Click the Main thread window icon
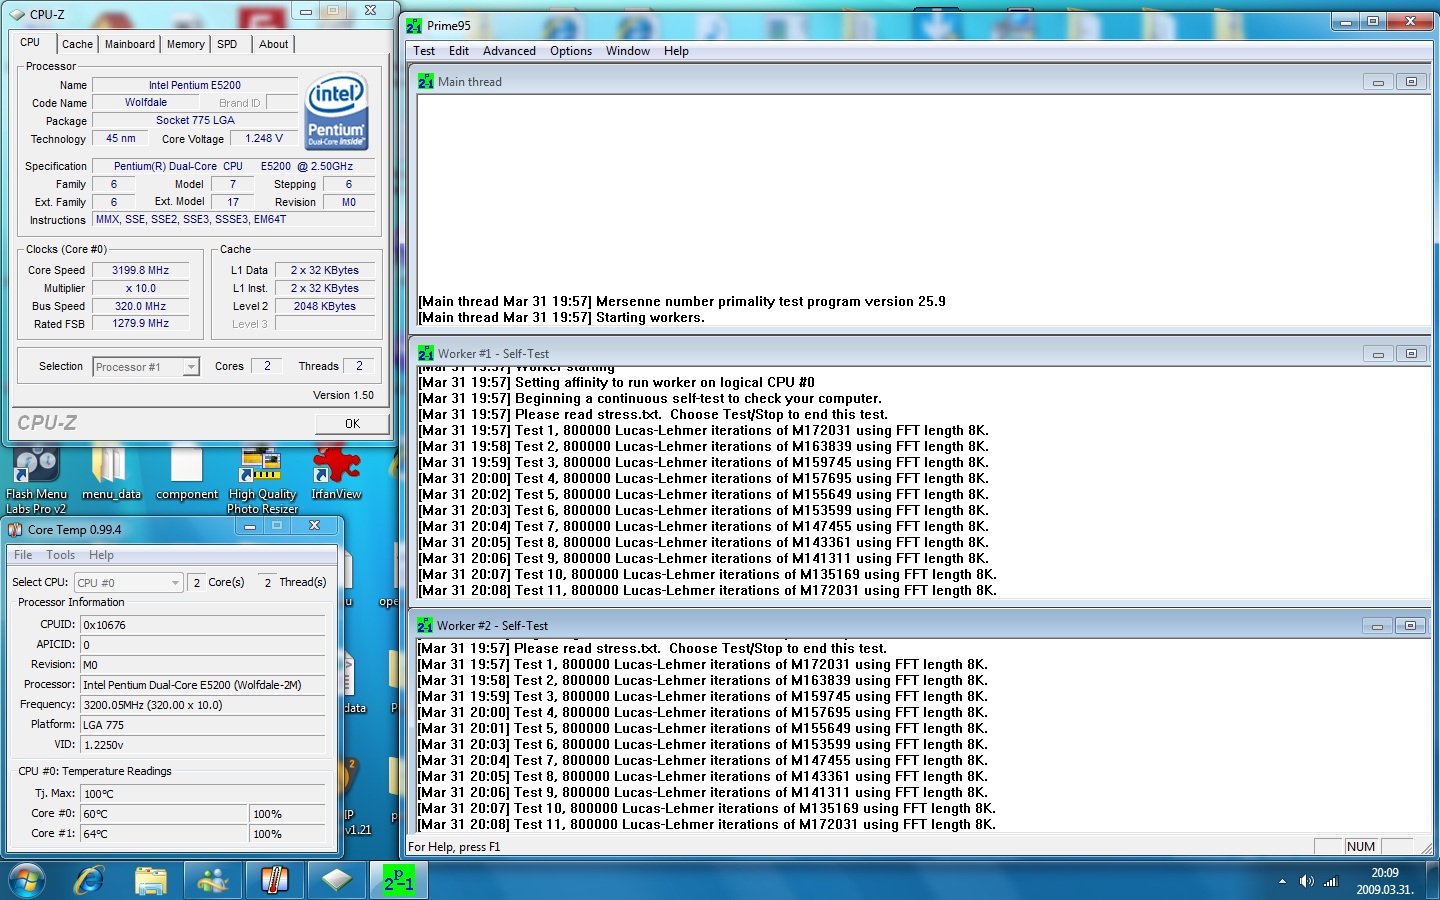1440x900 pixels. (x=426, y=81)
